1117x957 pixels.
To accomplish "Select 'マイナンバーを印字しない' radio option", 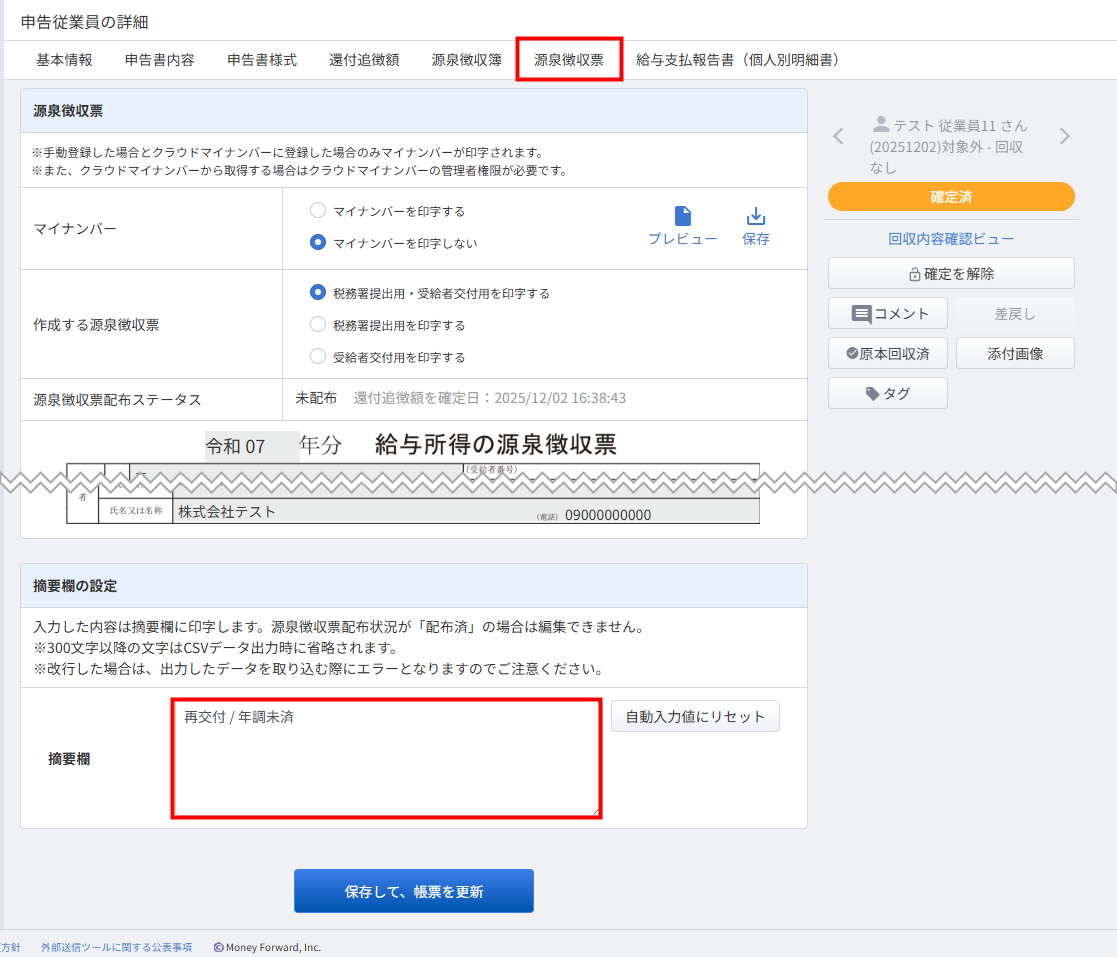I will tap(318, 242).
